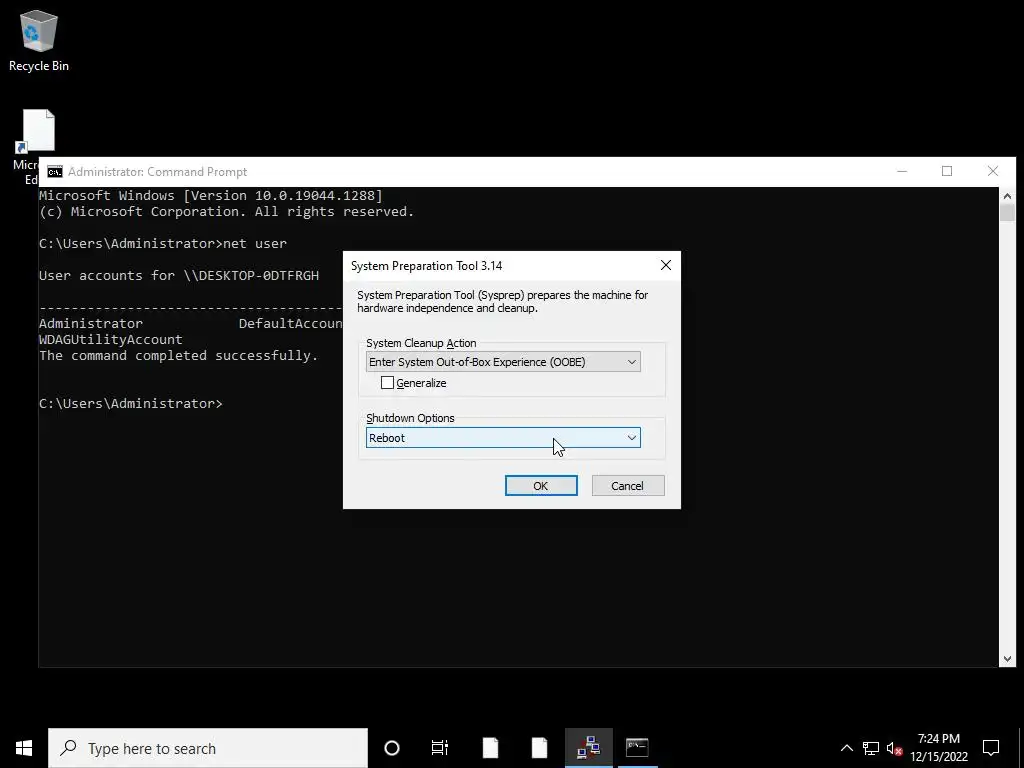
Task: Maximize the Command Prompt window
Action: coord(947,171)
